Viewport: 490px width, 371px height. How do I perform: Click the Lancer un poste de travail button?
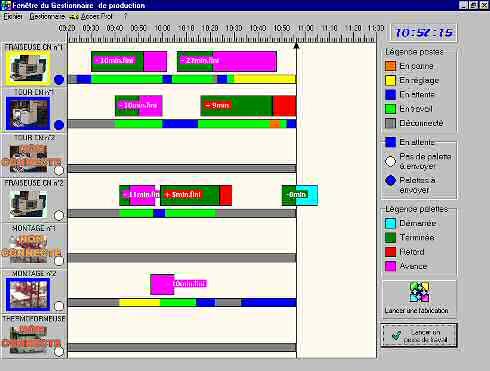419,336
